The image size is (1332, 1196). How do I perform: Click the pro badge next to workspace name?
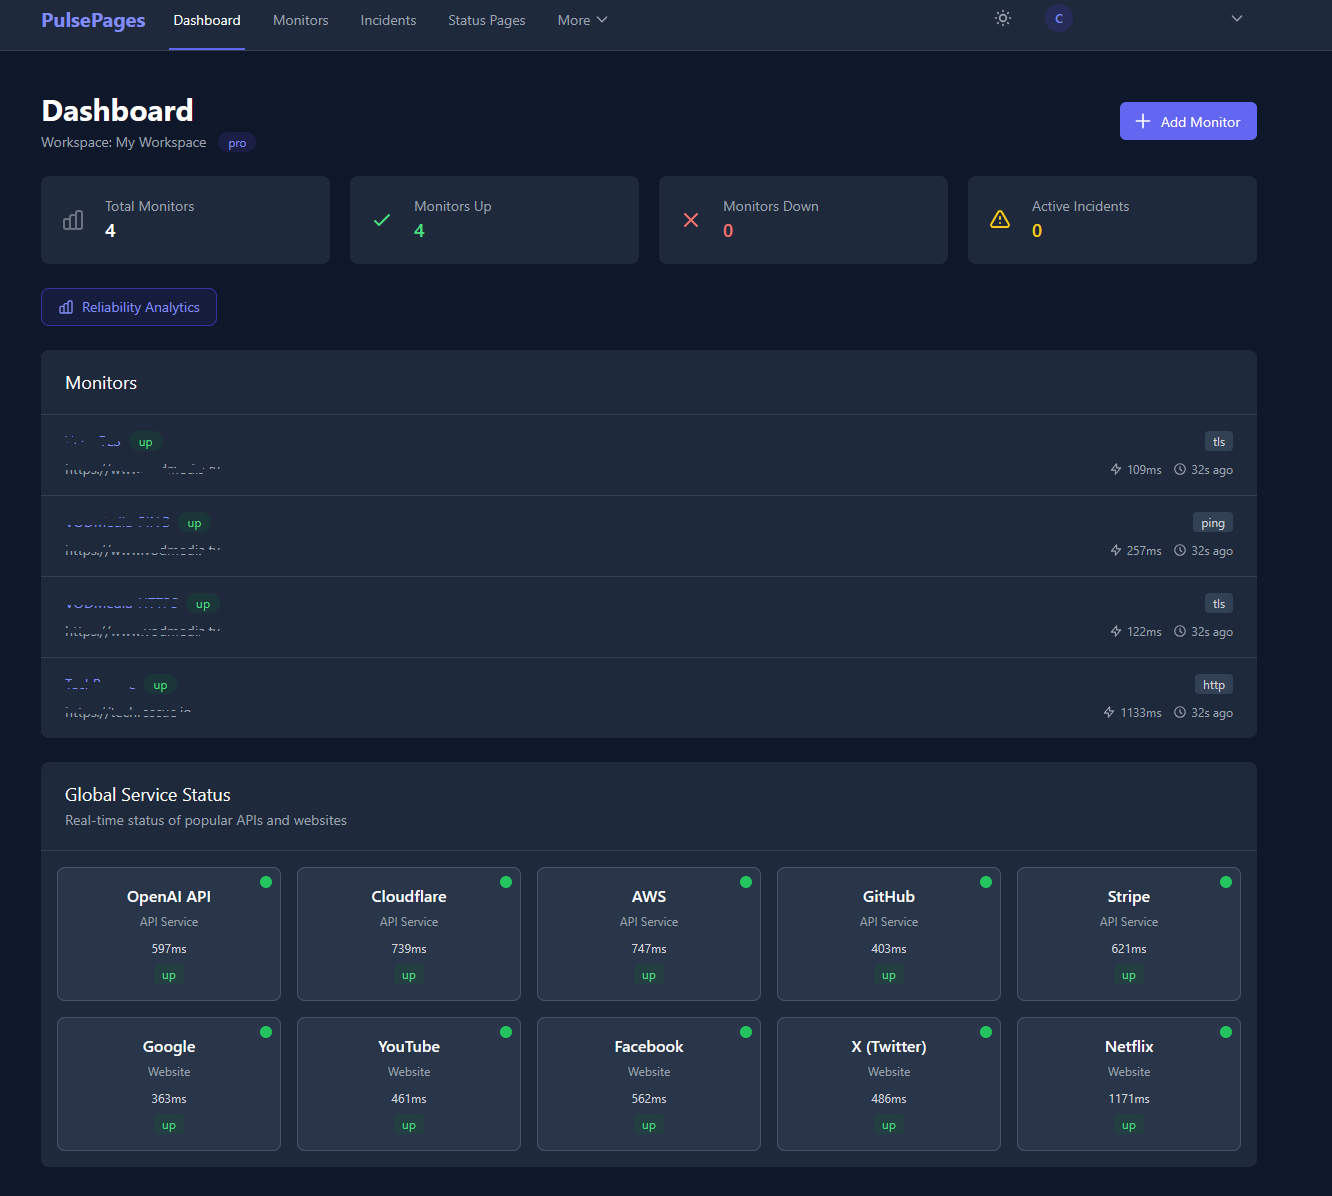[237, 143]
